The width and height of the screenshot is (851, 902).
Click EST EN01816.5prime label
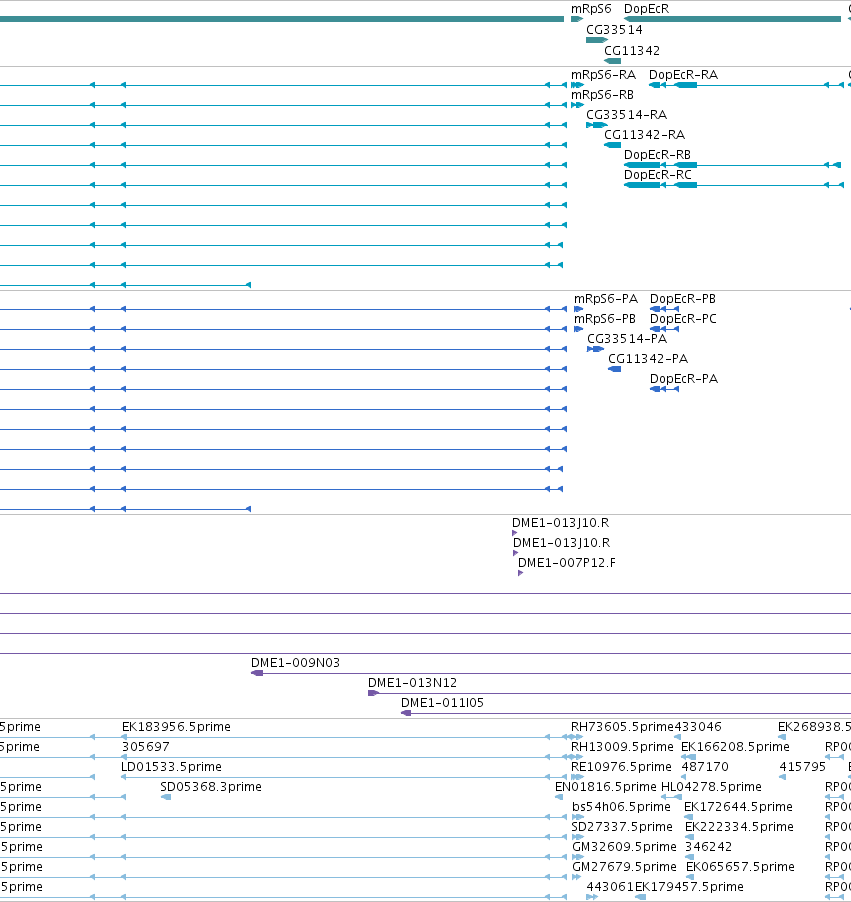coord(605,786)
